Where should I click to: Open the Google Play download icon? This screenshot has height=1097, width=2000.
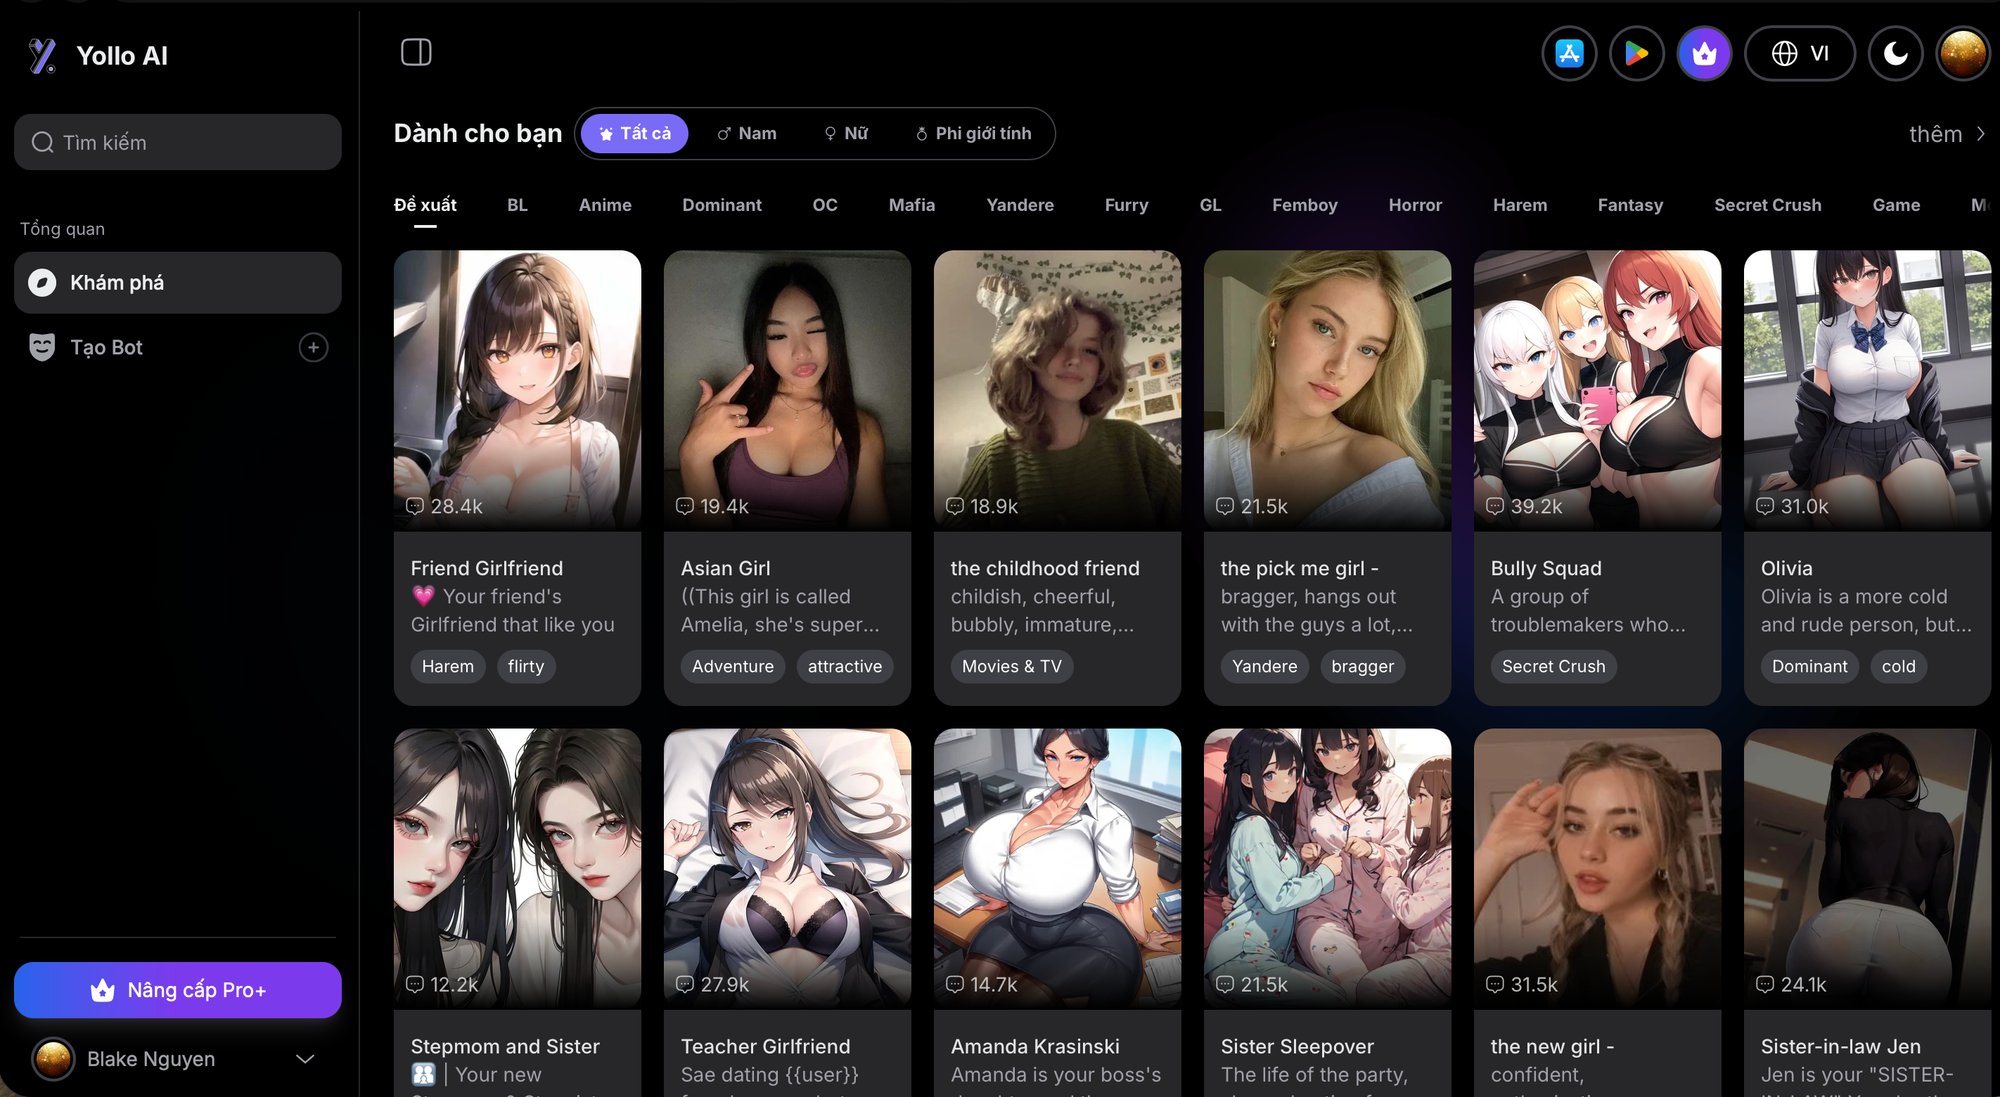click(x=1636, y=53)
